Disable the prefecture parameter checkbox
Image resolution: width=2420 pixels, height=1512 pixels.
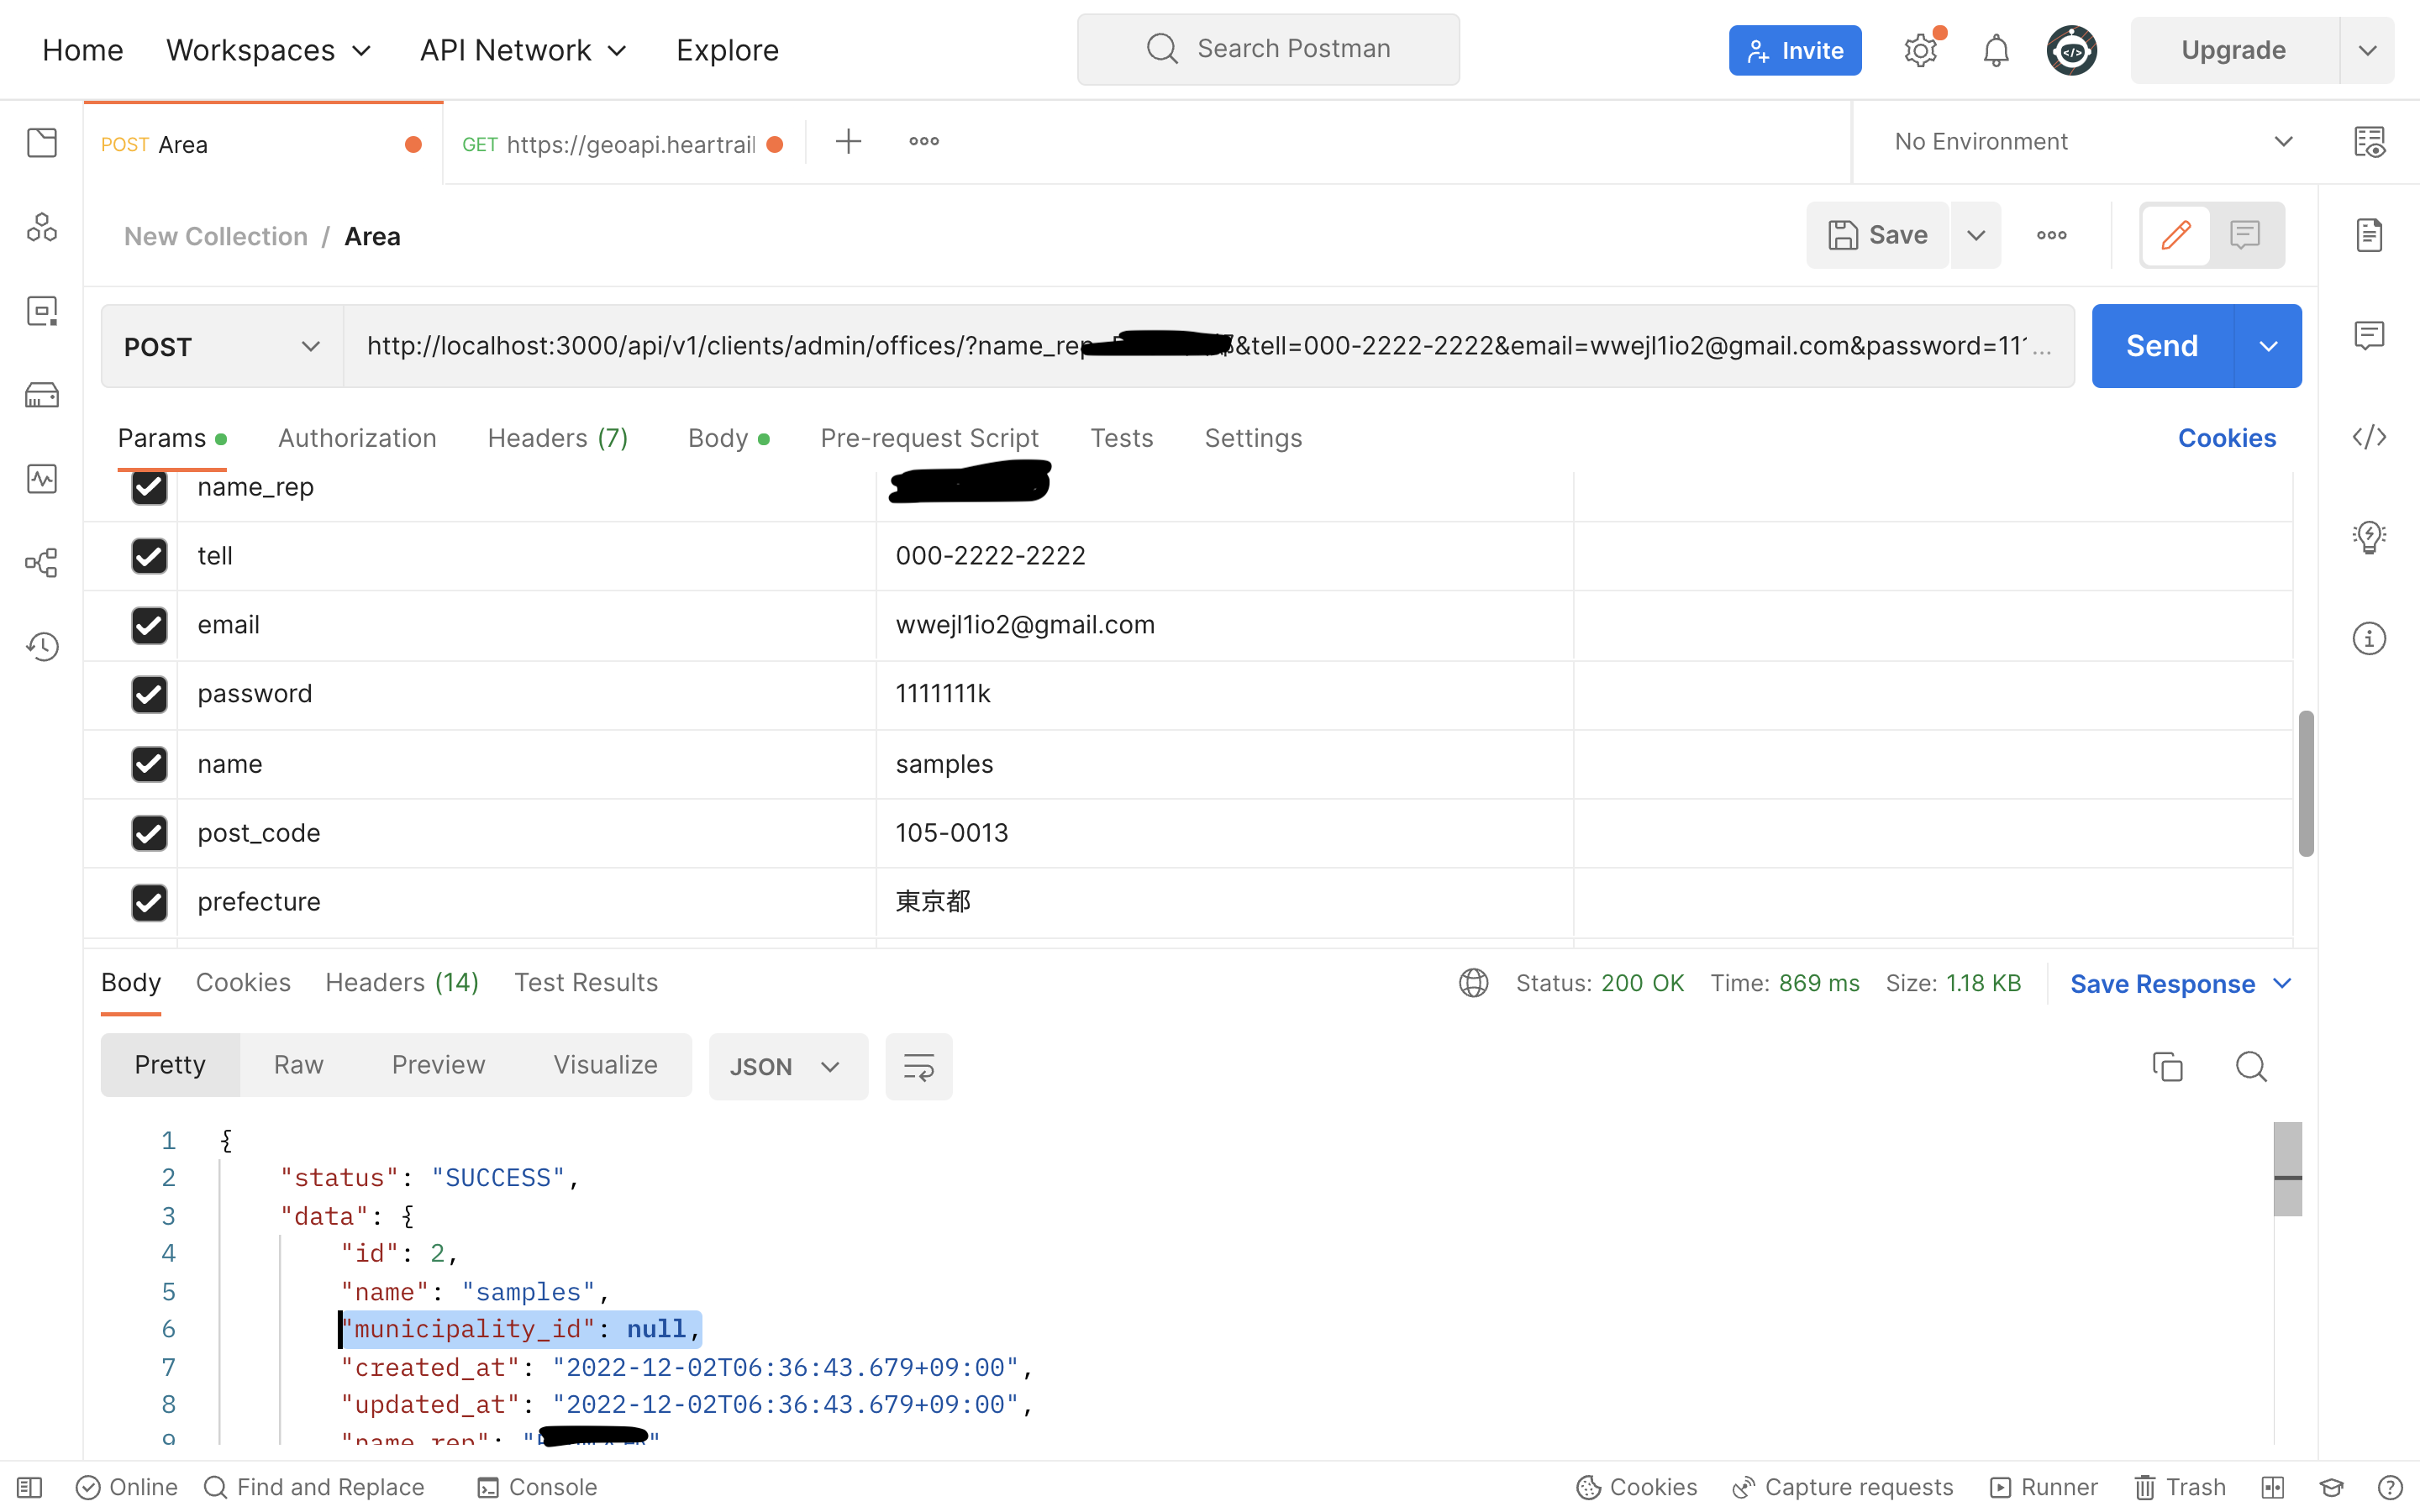(x=149, y=902)
